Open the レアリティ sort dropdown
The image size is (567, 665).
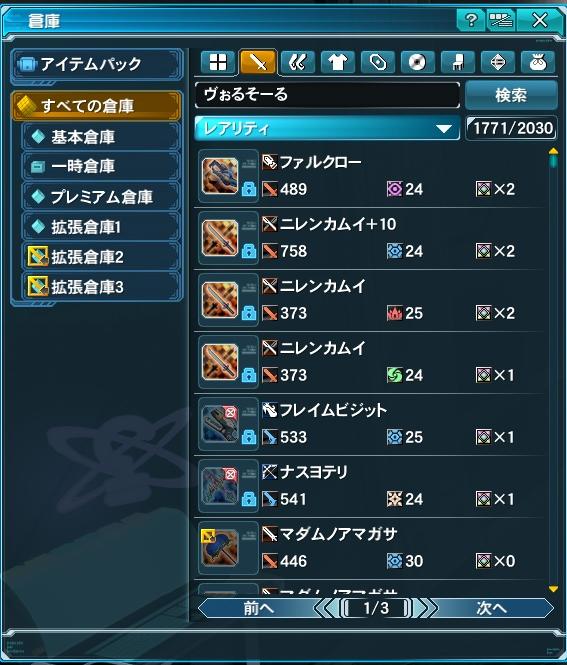327,128
